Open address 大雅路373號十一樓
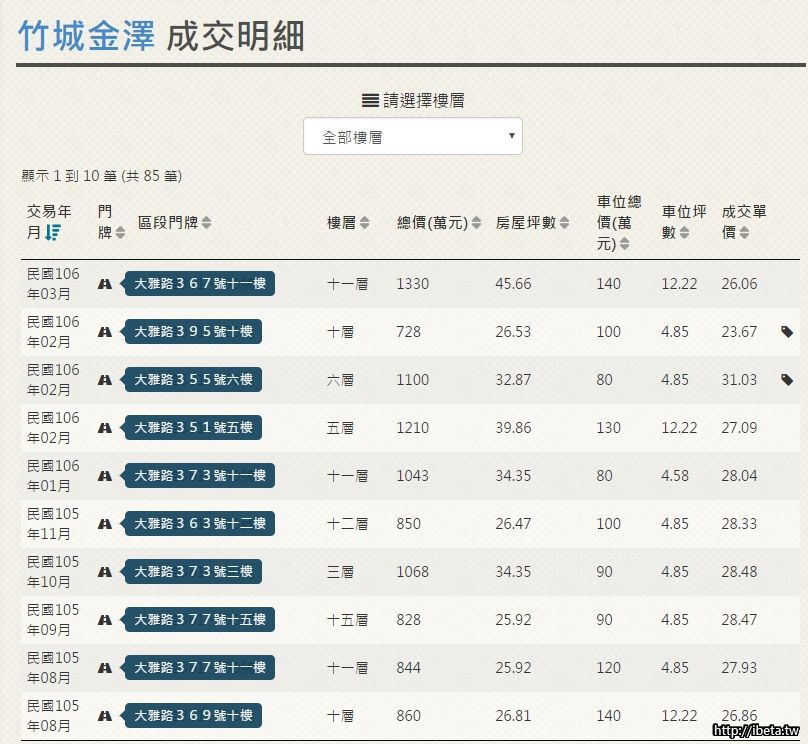 pyautogui.click(x=199, y=476)
